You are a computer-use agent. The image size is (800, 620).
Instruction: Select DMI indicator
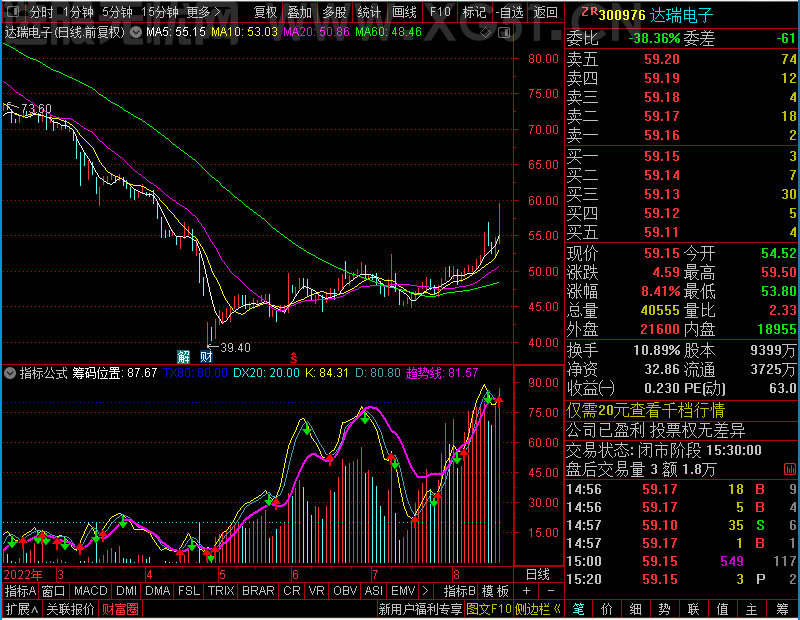tap(126, 591)
